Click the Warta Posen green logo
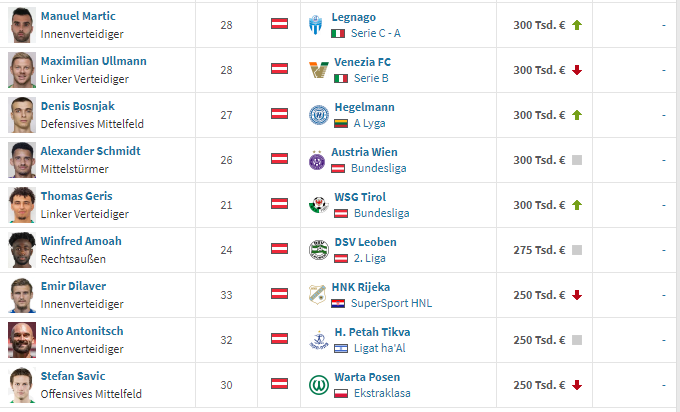 pos(319,385)
